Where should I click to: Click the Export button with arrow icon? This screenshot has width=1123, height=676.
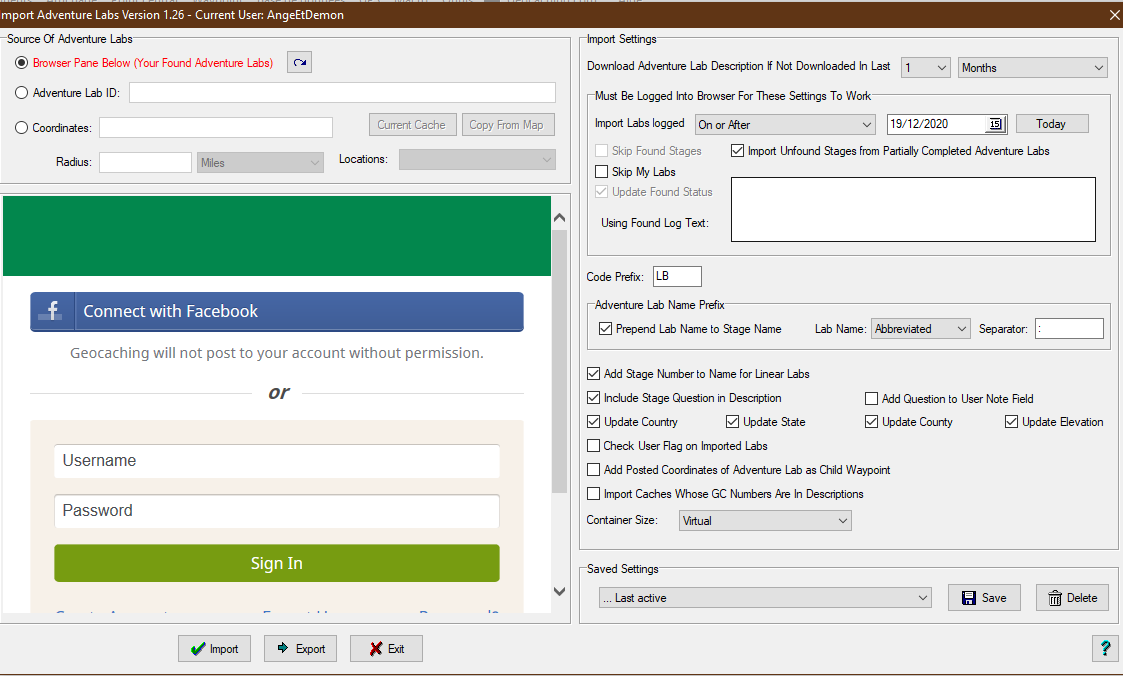pyautogui.click(x=300, y=649)
